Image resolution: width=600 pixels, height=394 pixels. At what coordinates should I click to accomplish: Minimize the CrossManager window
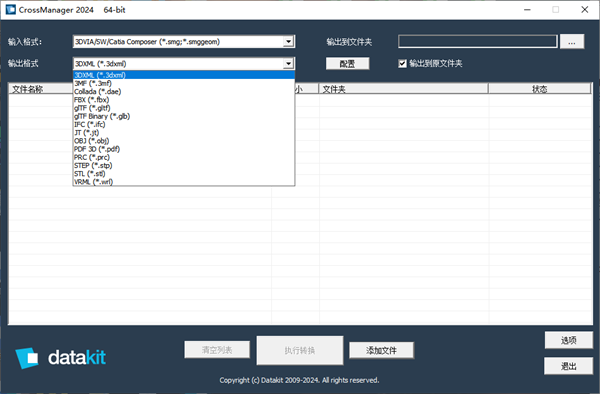527,10
